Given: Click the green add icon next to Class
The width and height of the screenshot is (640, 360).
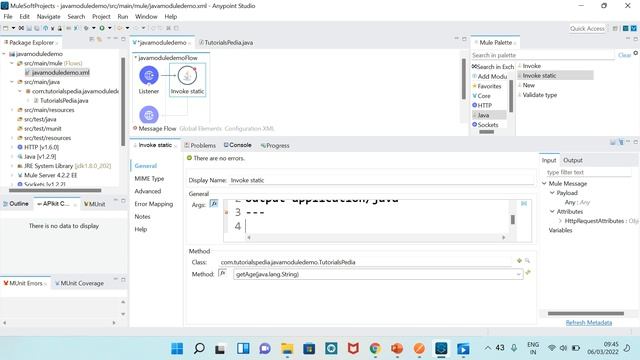Looking at the screenshot, I should 519,260.
